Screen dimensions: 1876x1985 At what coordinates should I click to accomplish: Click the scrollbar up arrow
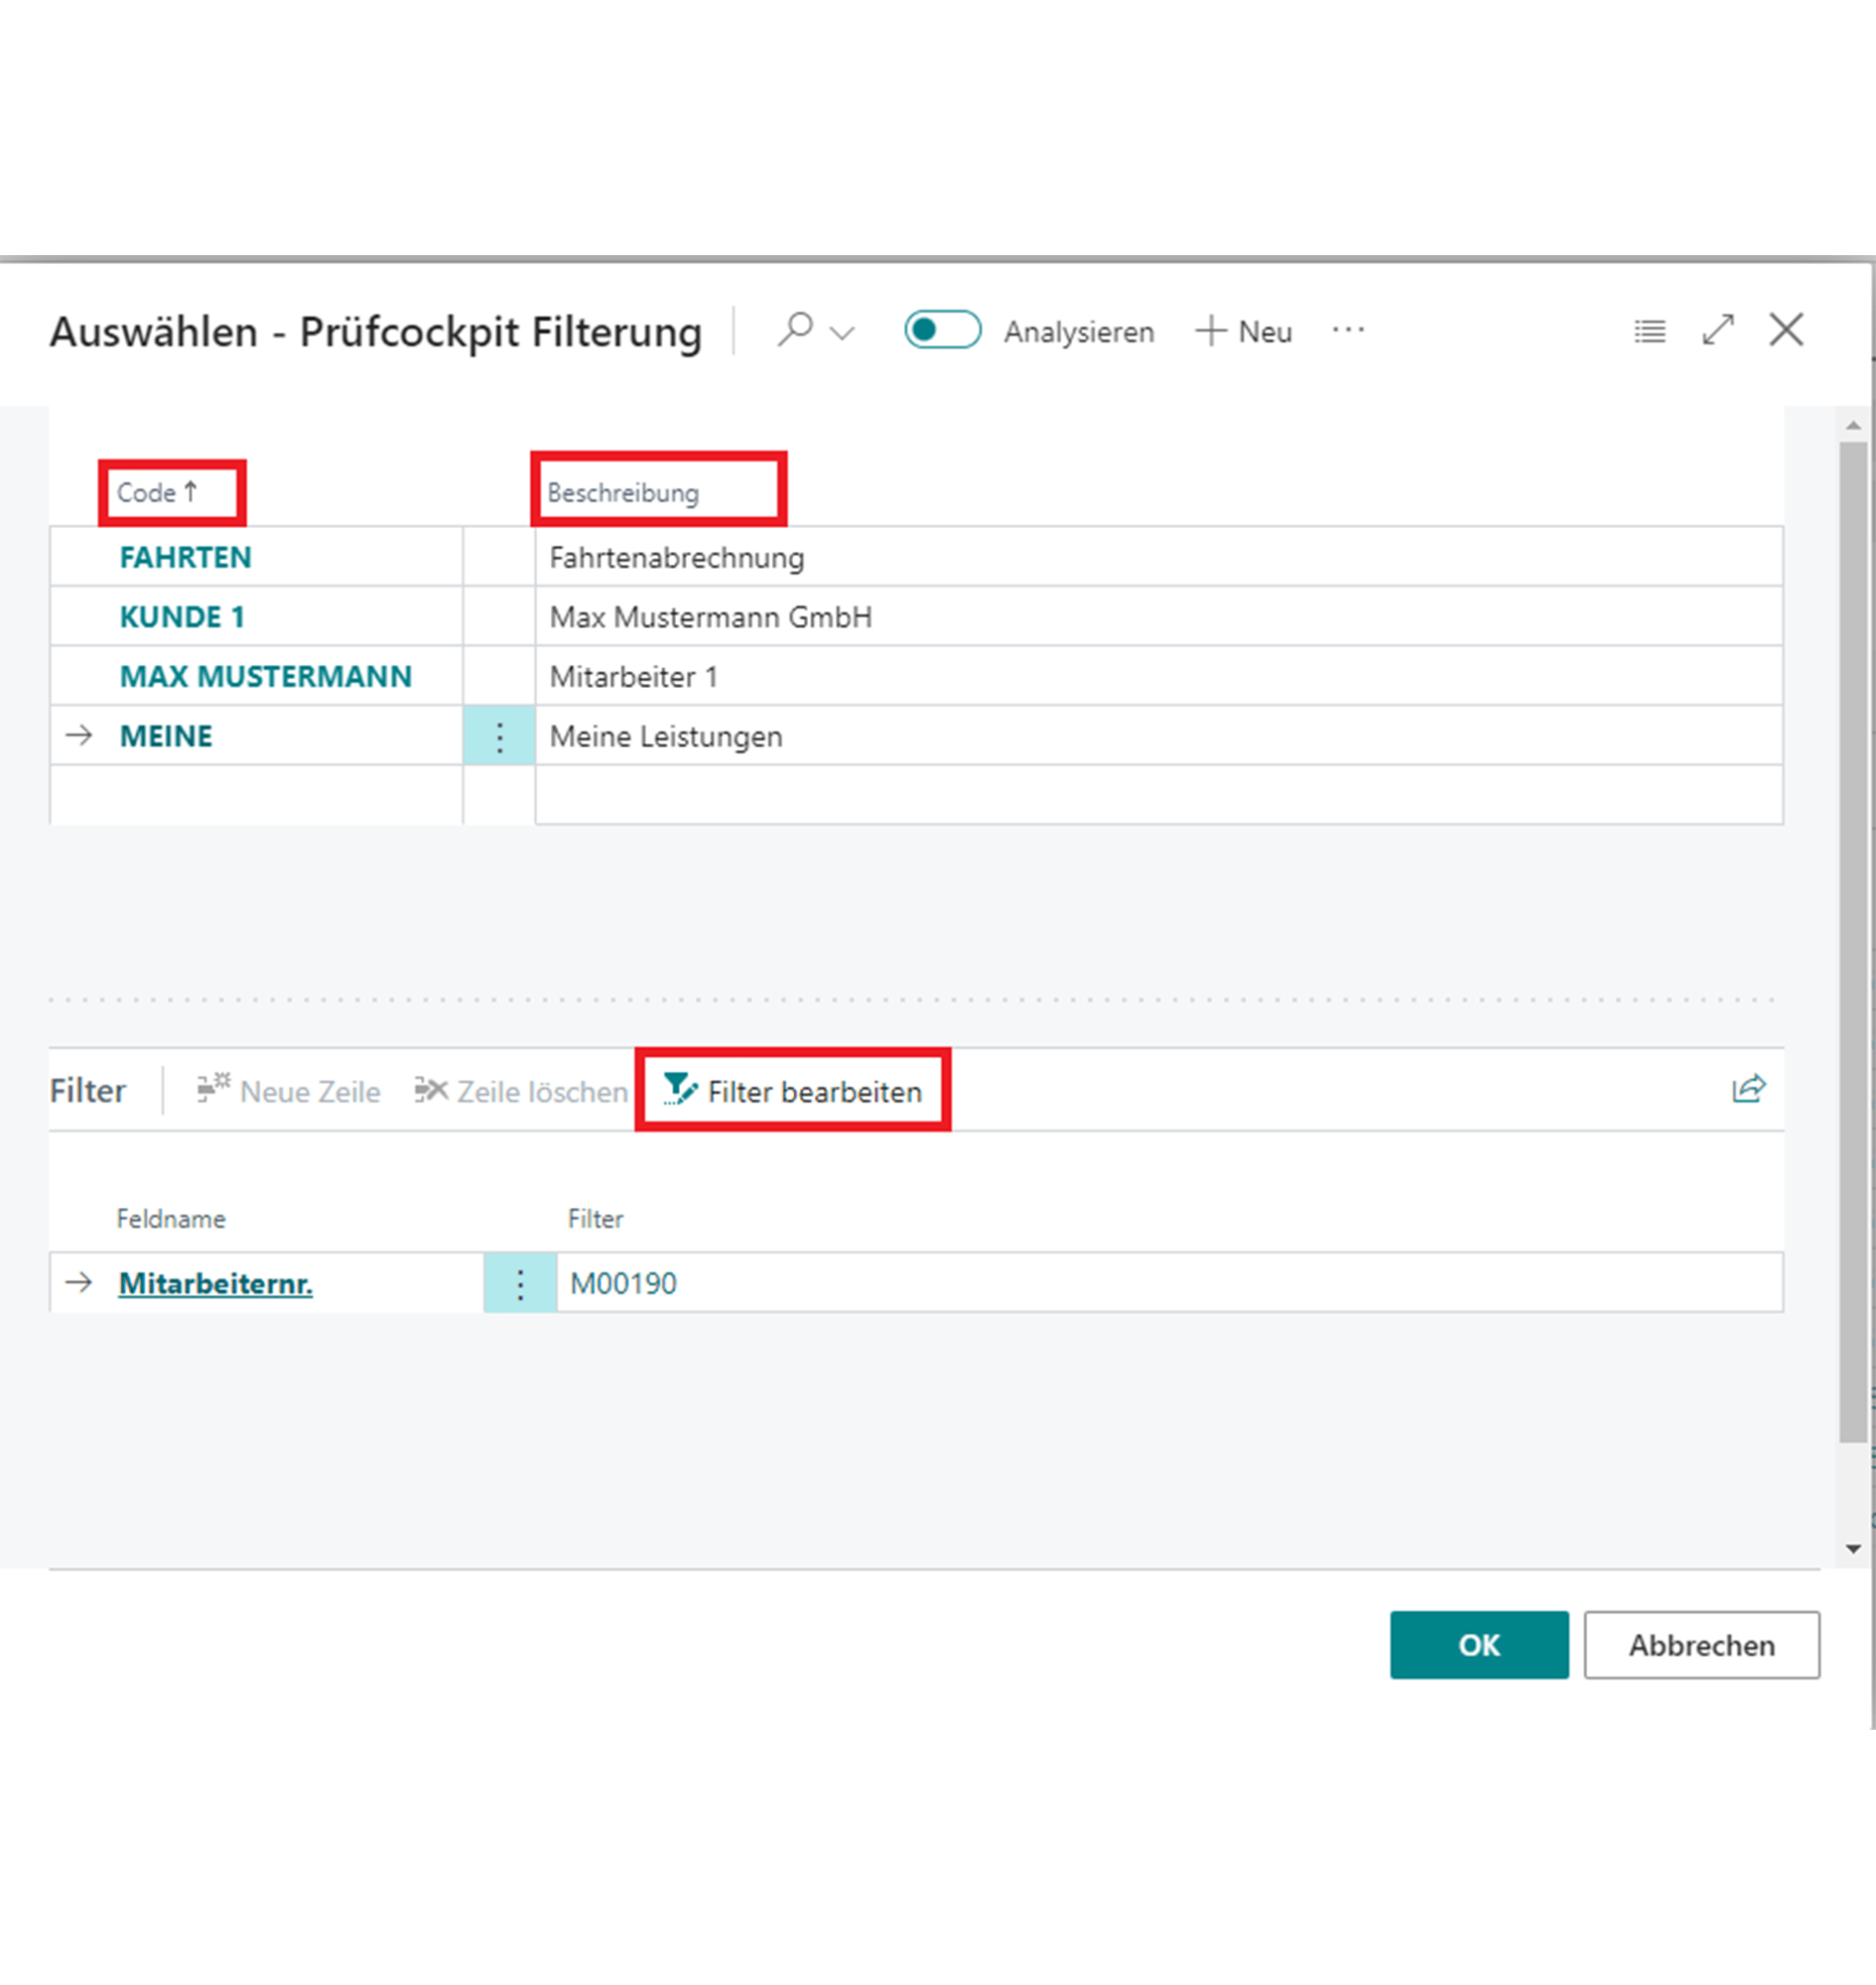coord(1853,425)
